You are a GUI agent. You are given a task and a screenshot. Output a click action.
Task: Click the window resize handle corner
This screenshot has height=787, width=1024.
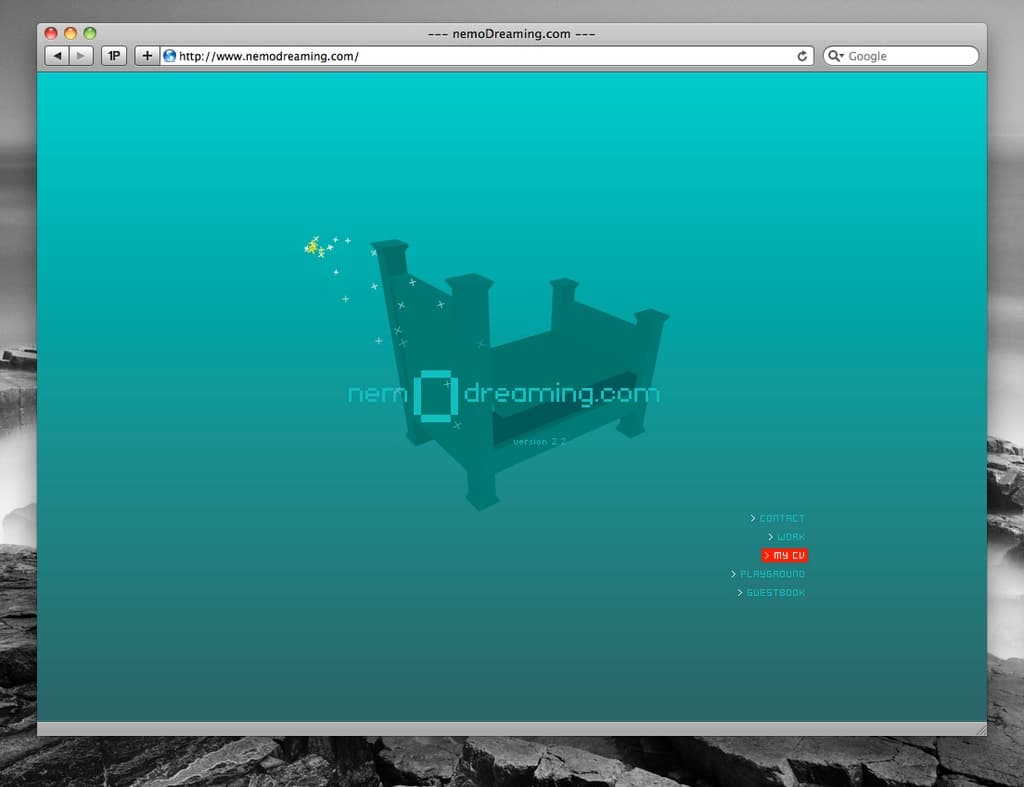tap(980, 729)
